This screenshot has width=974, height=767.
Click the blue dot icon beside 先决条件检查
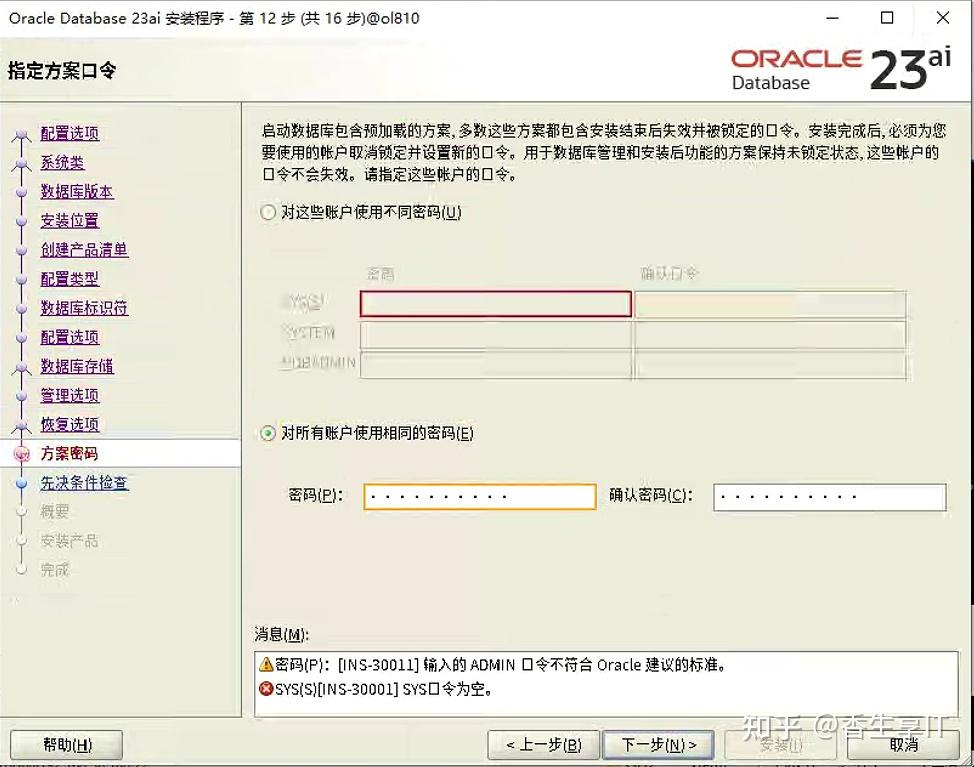coord(22,483)
